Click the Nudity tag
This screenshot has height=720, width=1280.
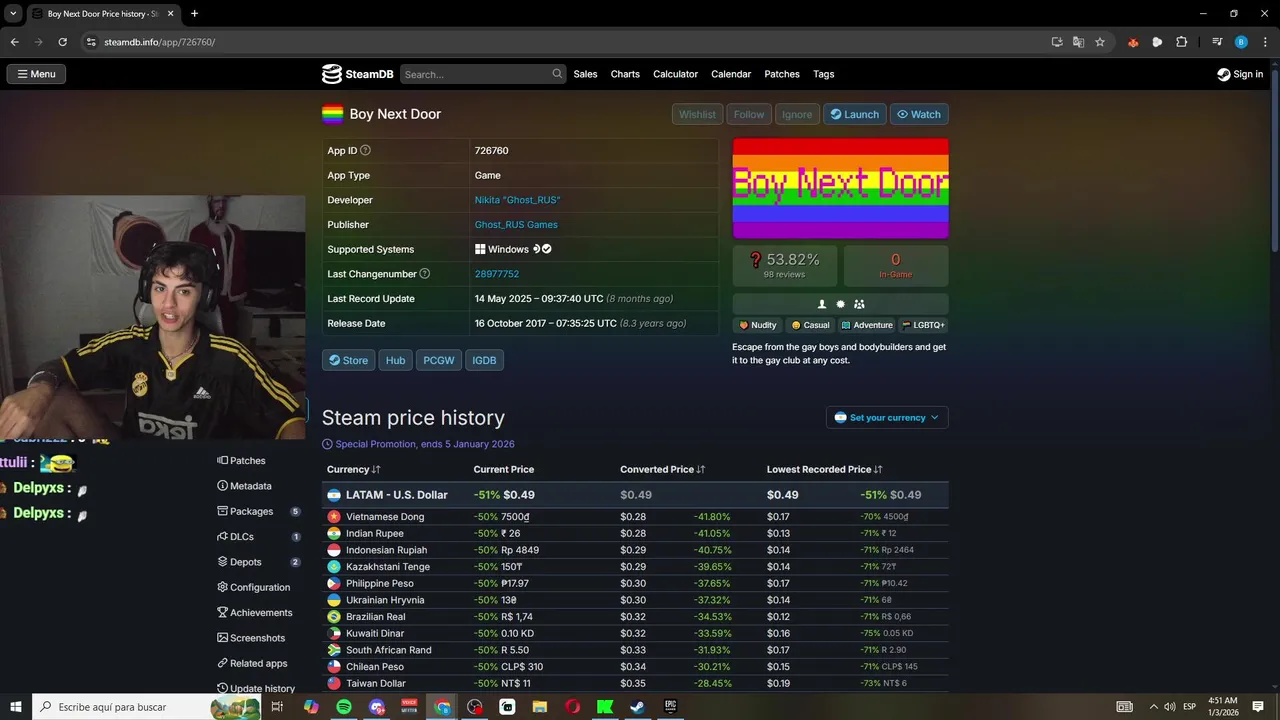pyautogui.click(x=757, y=325)
